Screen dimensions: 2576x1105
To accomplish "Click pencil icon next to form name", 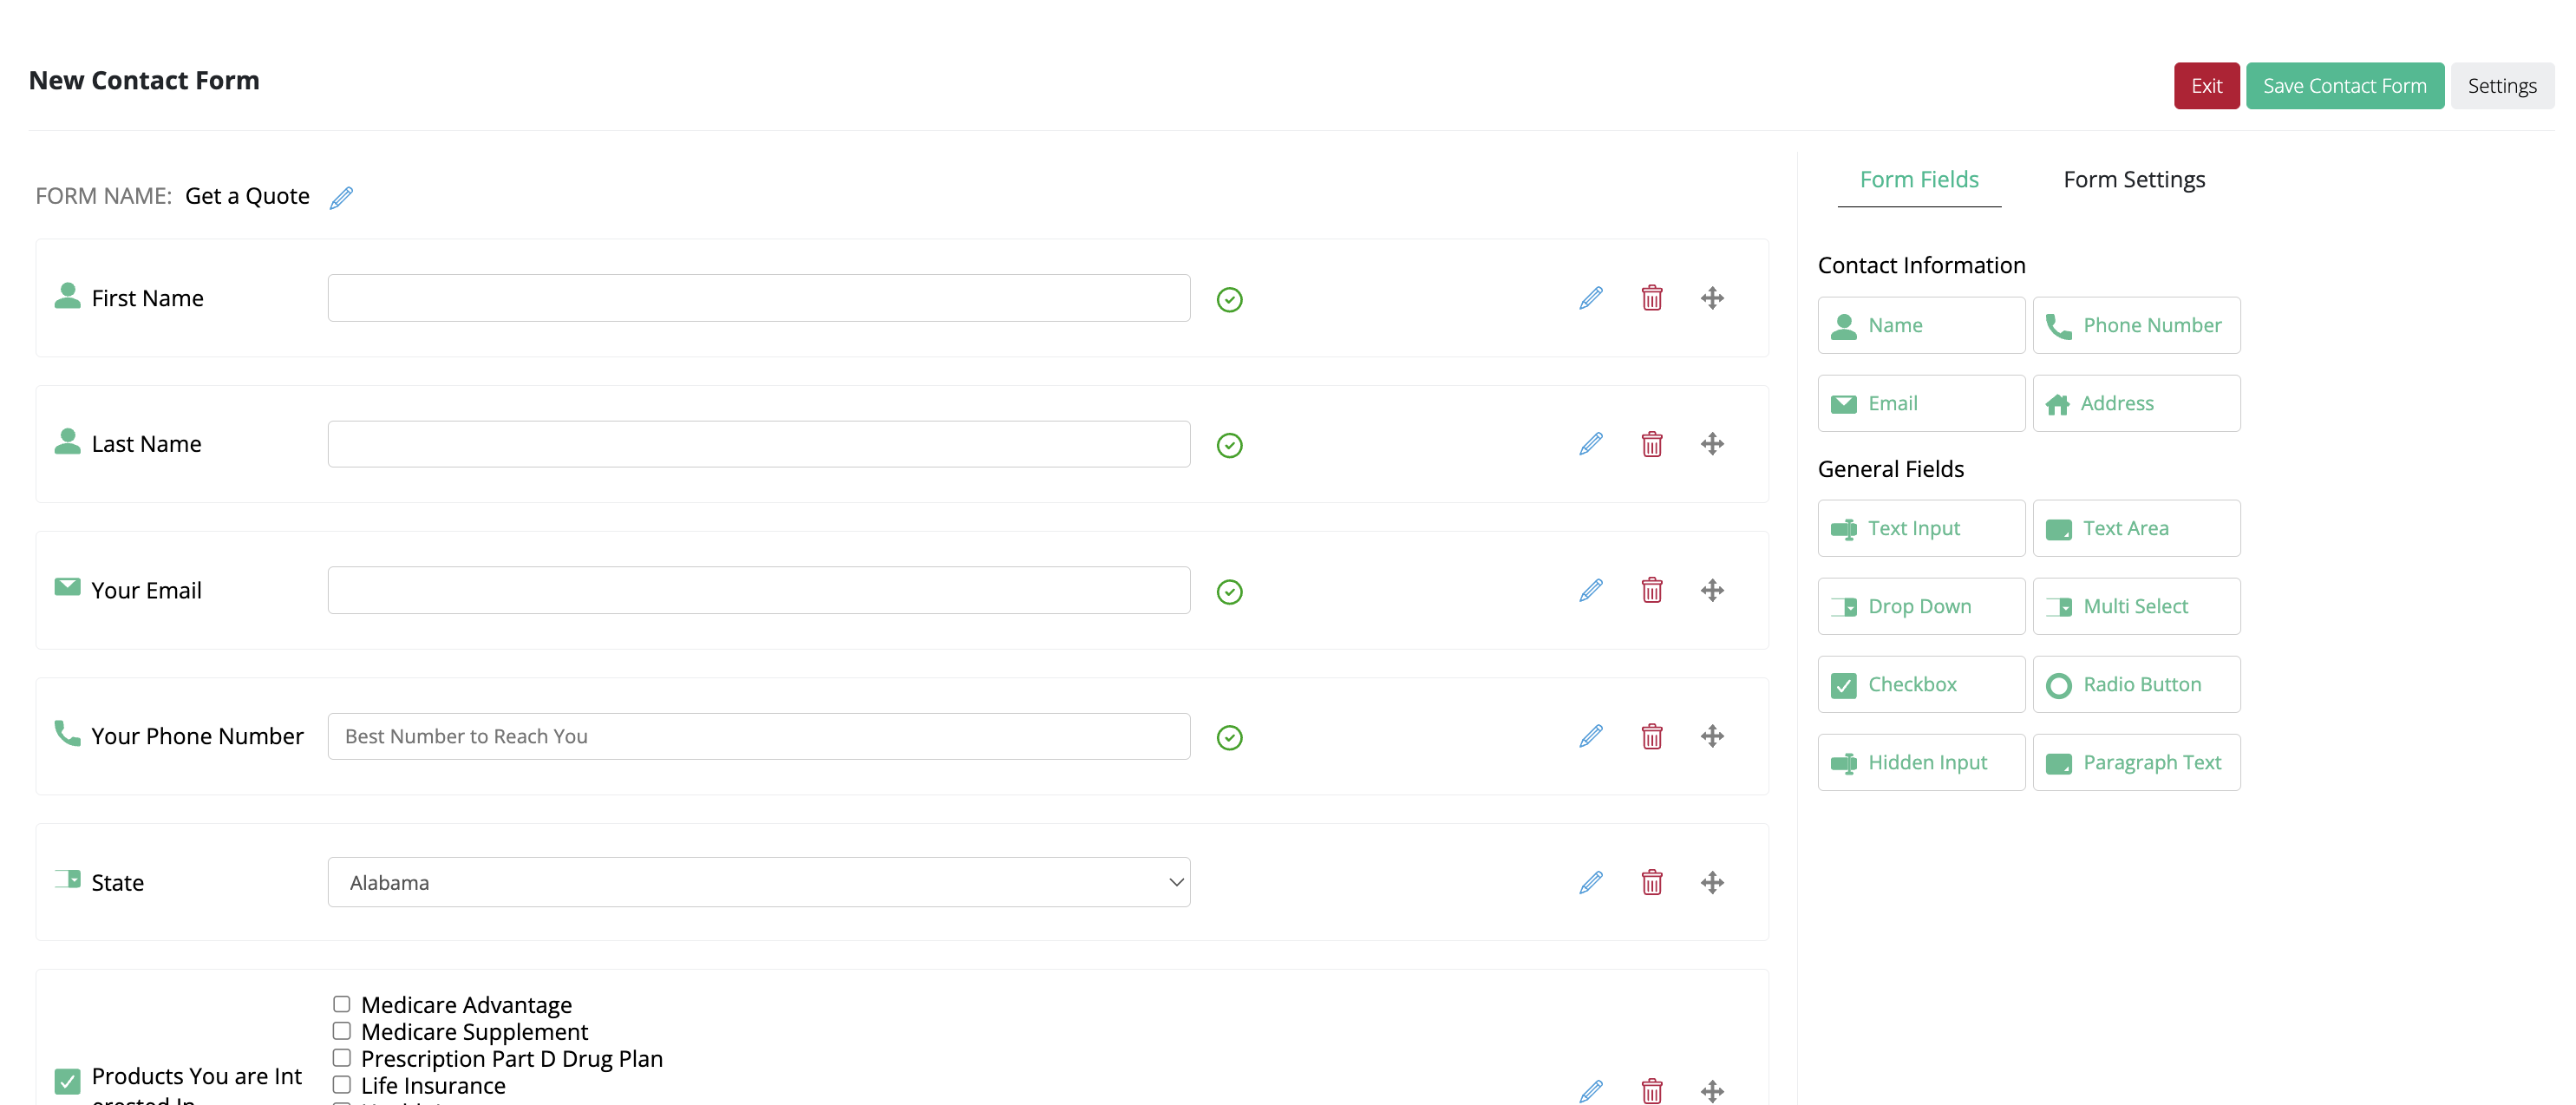I will click(x=341, y=197).
